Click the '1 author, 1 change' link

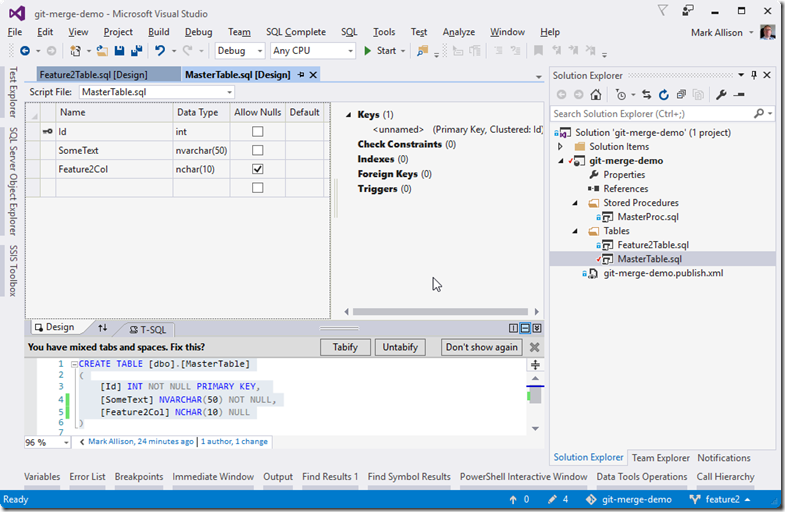[234, 441]
